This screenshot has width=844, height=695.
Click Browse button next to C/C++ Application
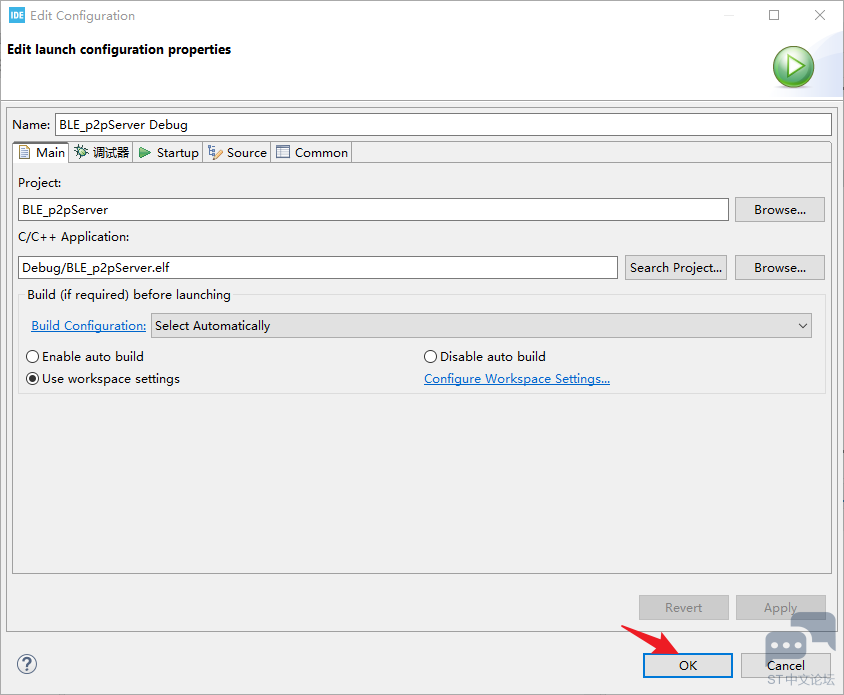tap(779, 268)
